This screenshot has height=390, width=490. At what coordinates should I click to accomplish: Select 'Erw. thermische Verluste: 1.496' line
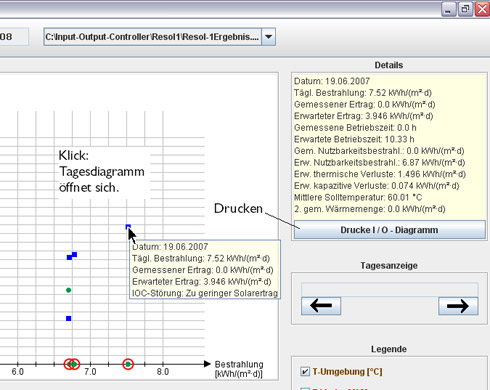tap(380, 174)
